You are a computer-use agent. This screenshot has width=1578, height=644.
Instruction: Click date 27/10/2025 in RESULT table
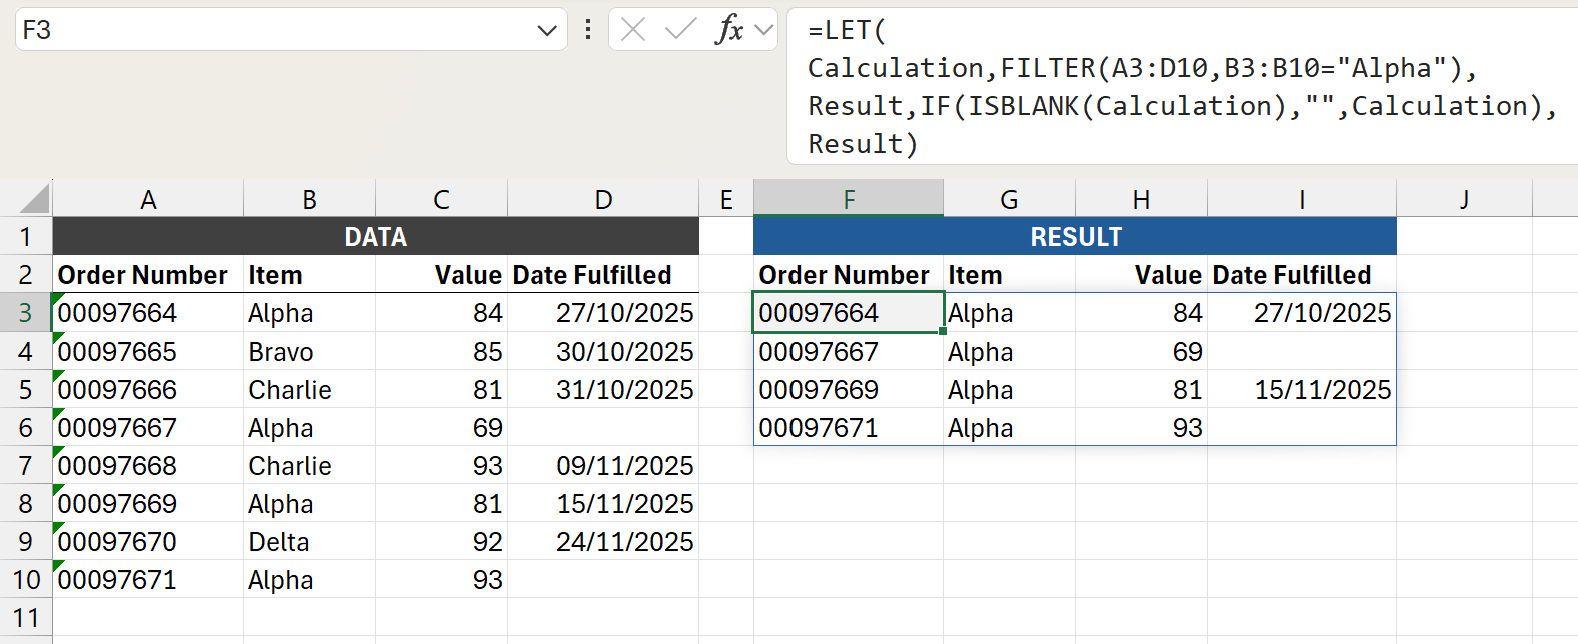coord(1302,313)
